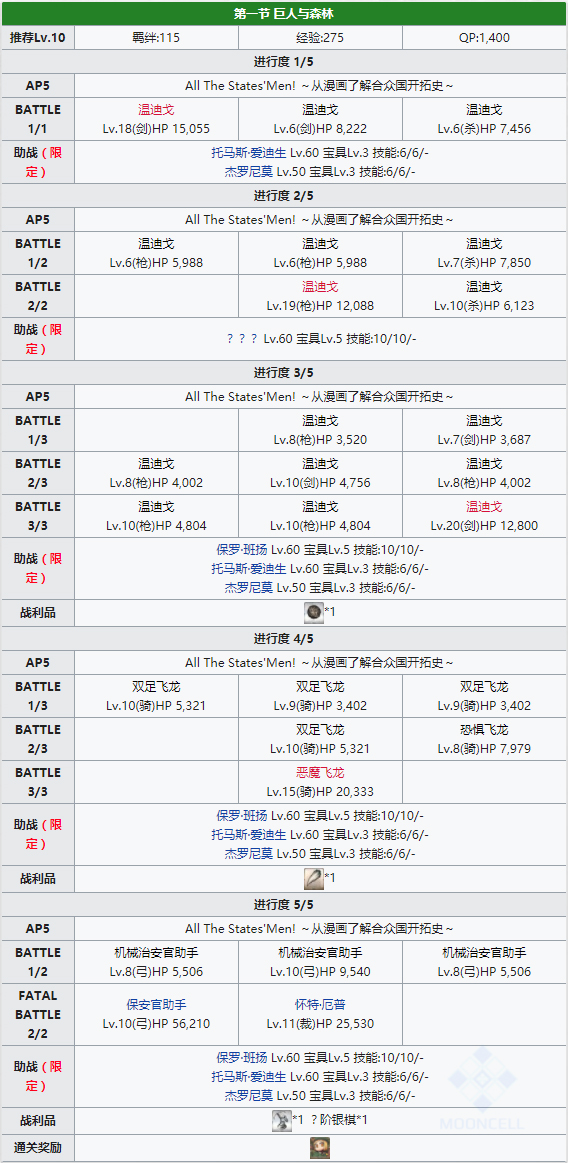
Task: Open 保罗·班扬 link in 进行度 4/5 support
Action: (242, 817)
